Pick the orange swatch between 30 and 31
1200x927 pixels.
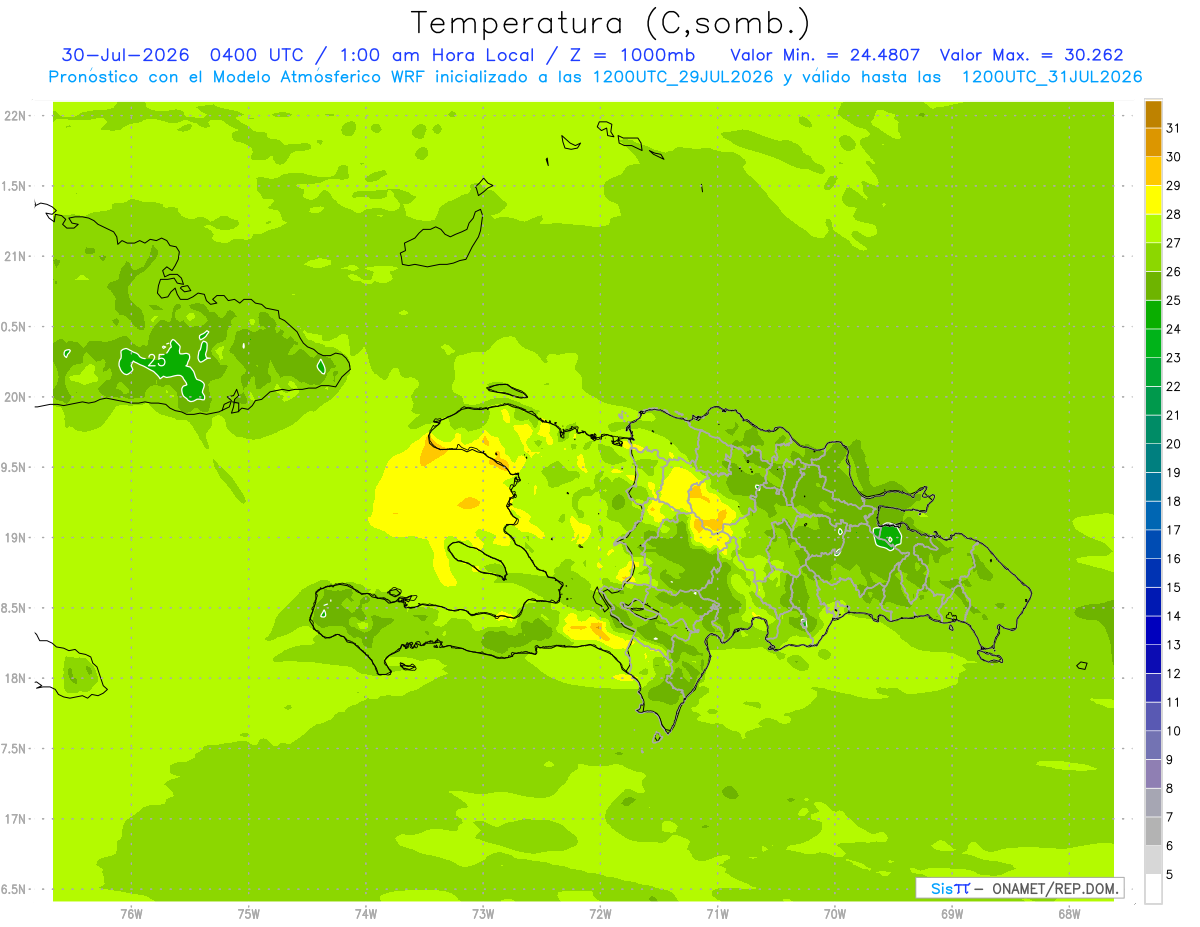pos(1153,142)
